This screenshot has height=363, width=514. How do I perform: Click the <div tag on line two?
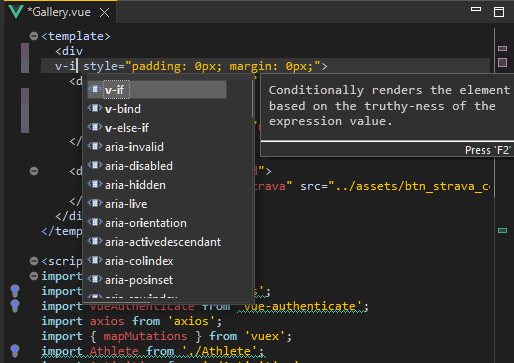[69, 51]
